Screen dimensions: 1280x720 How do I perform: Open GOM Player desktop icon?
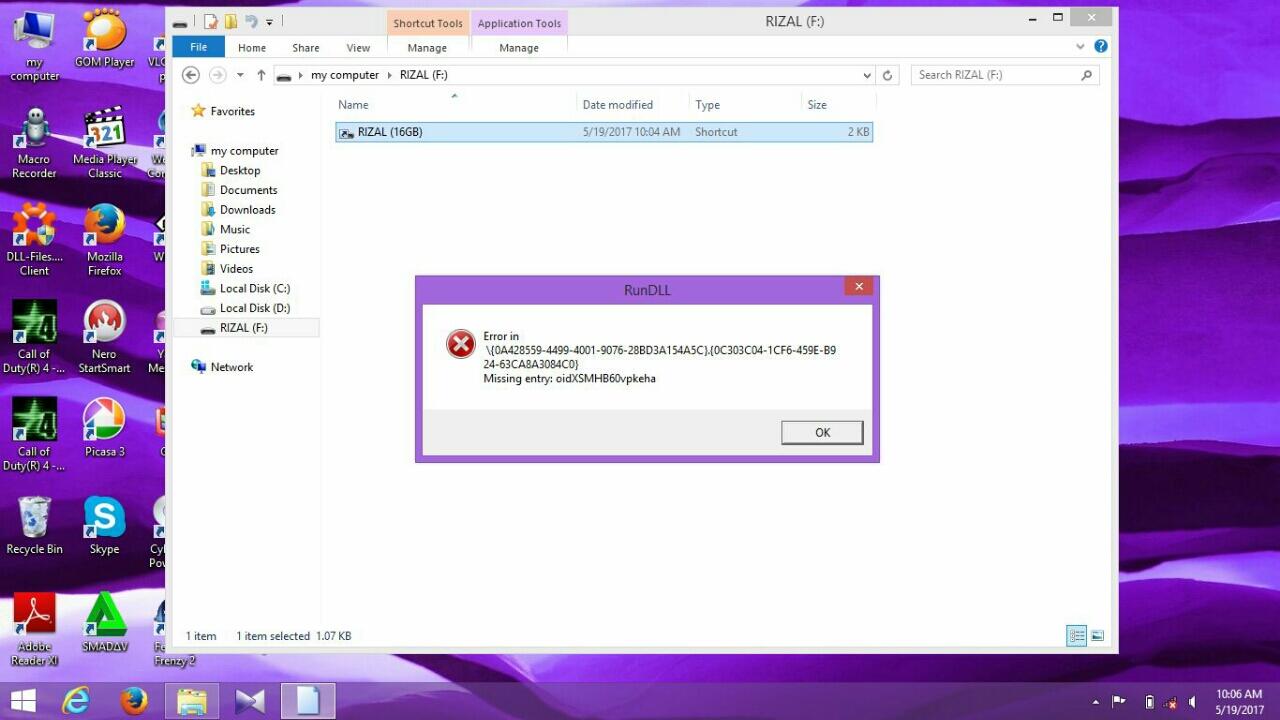pos(104,40)
